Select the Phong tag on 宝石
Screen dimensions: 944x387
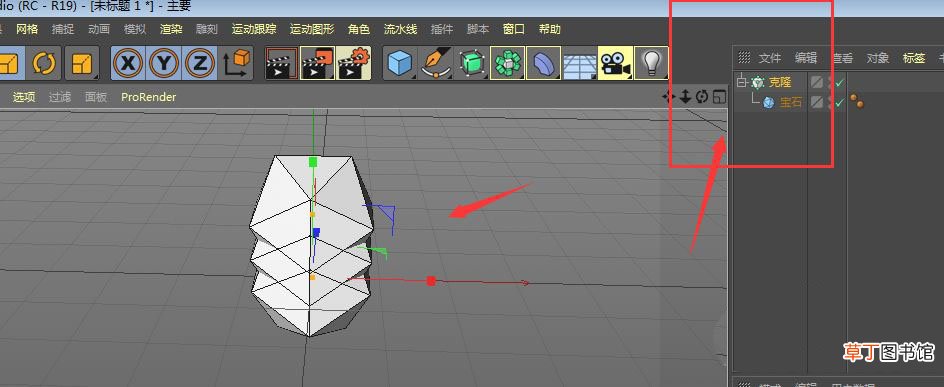(857, 102)
